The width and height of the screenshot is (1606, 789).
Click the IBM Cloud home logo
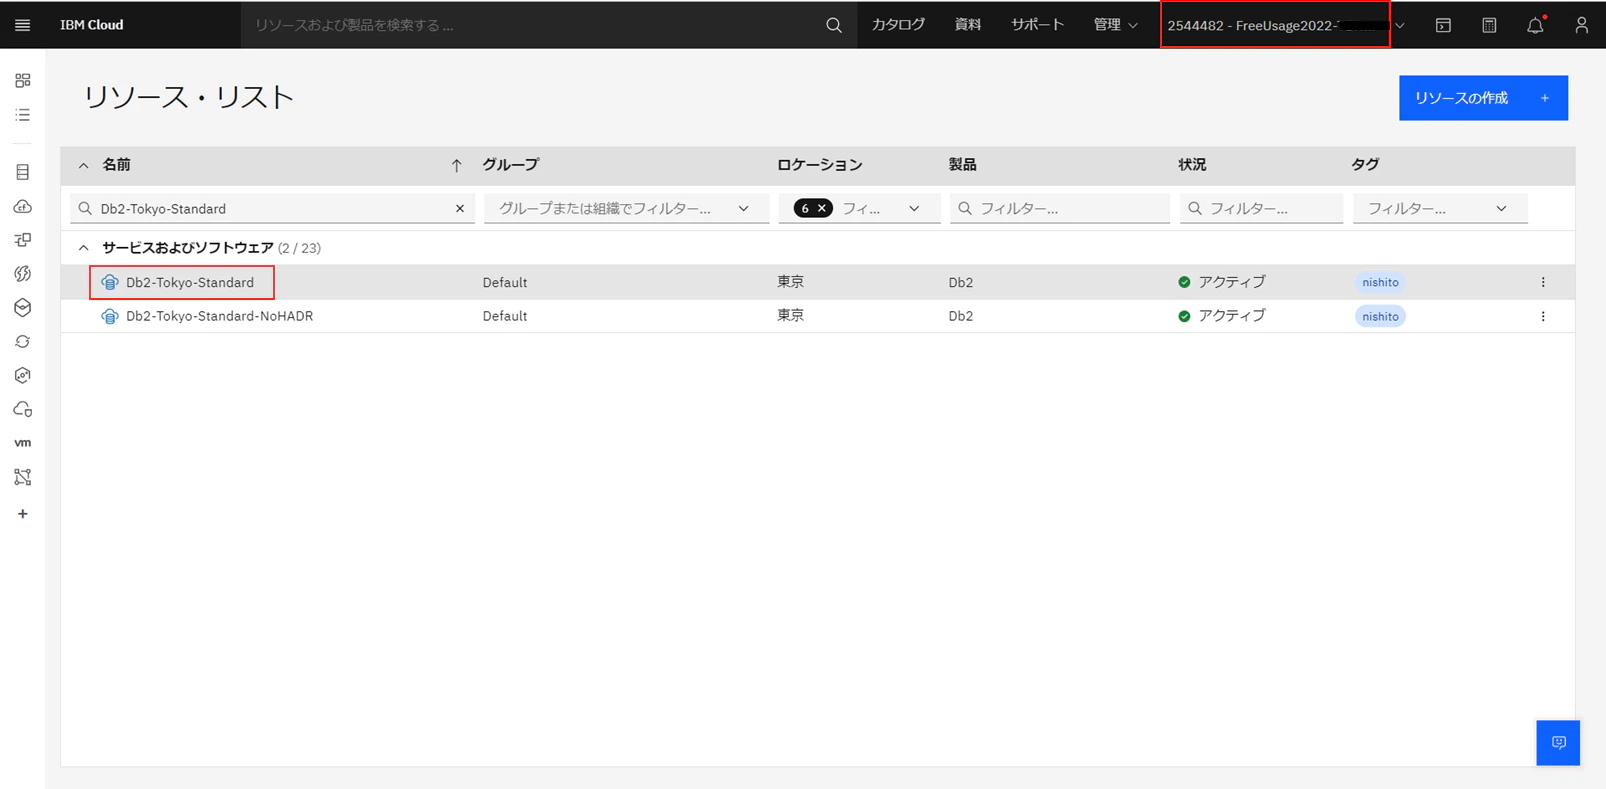pyautogui.click(x=92, y=25)
